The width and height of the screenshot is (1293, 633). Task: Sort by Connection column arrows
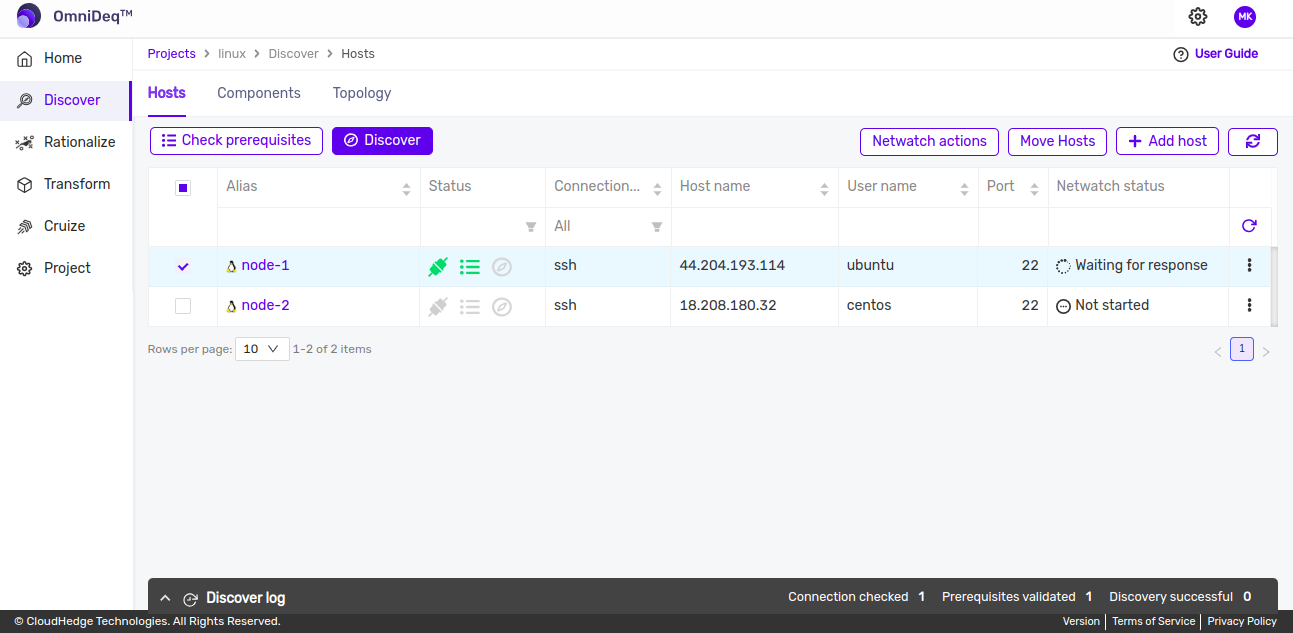click(657, 188)
